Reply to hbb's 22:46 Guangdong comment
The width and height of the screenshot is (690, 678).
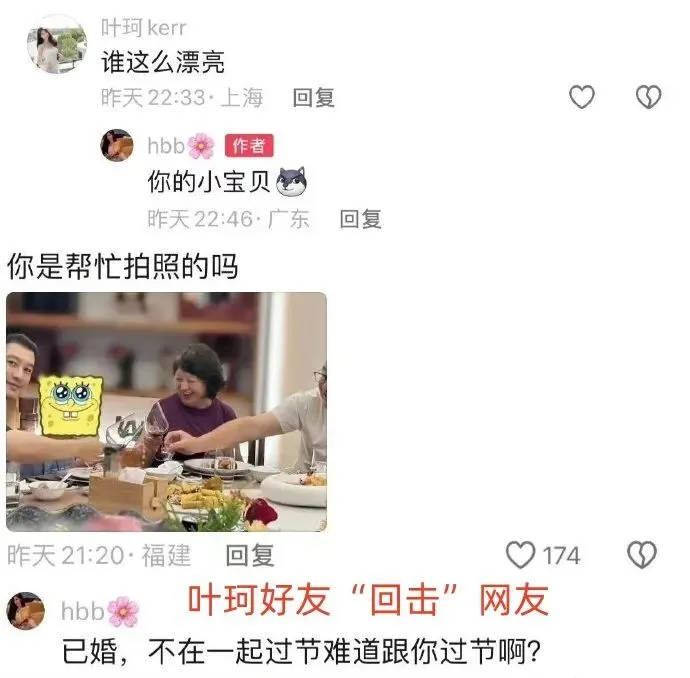click(360, 219)
